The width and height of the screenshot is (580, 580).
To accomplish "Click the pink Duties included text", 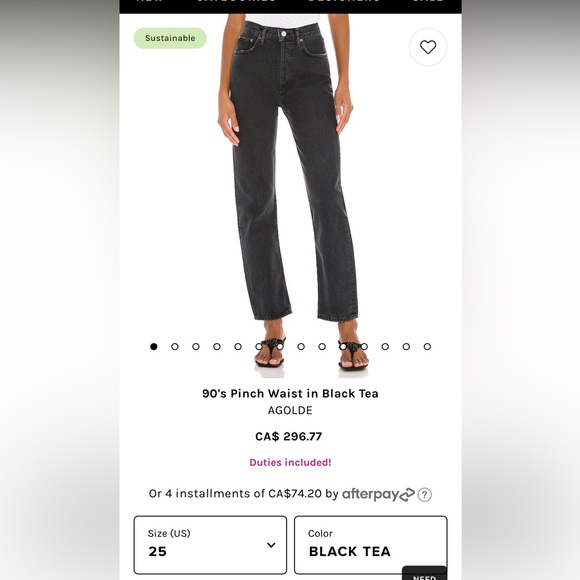I will 290,462.
